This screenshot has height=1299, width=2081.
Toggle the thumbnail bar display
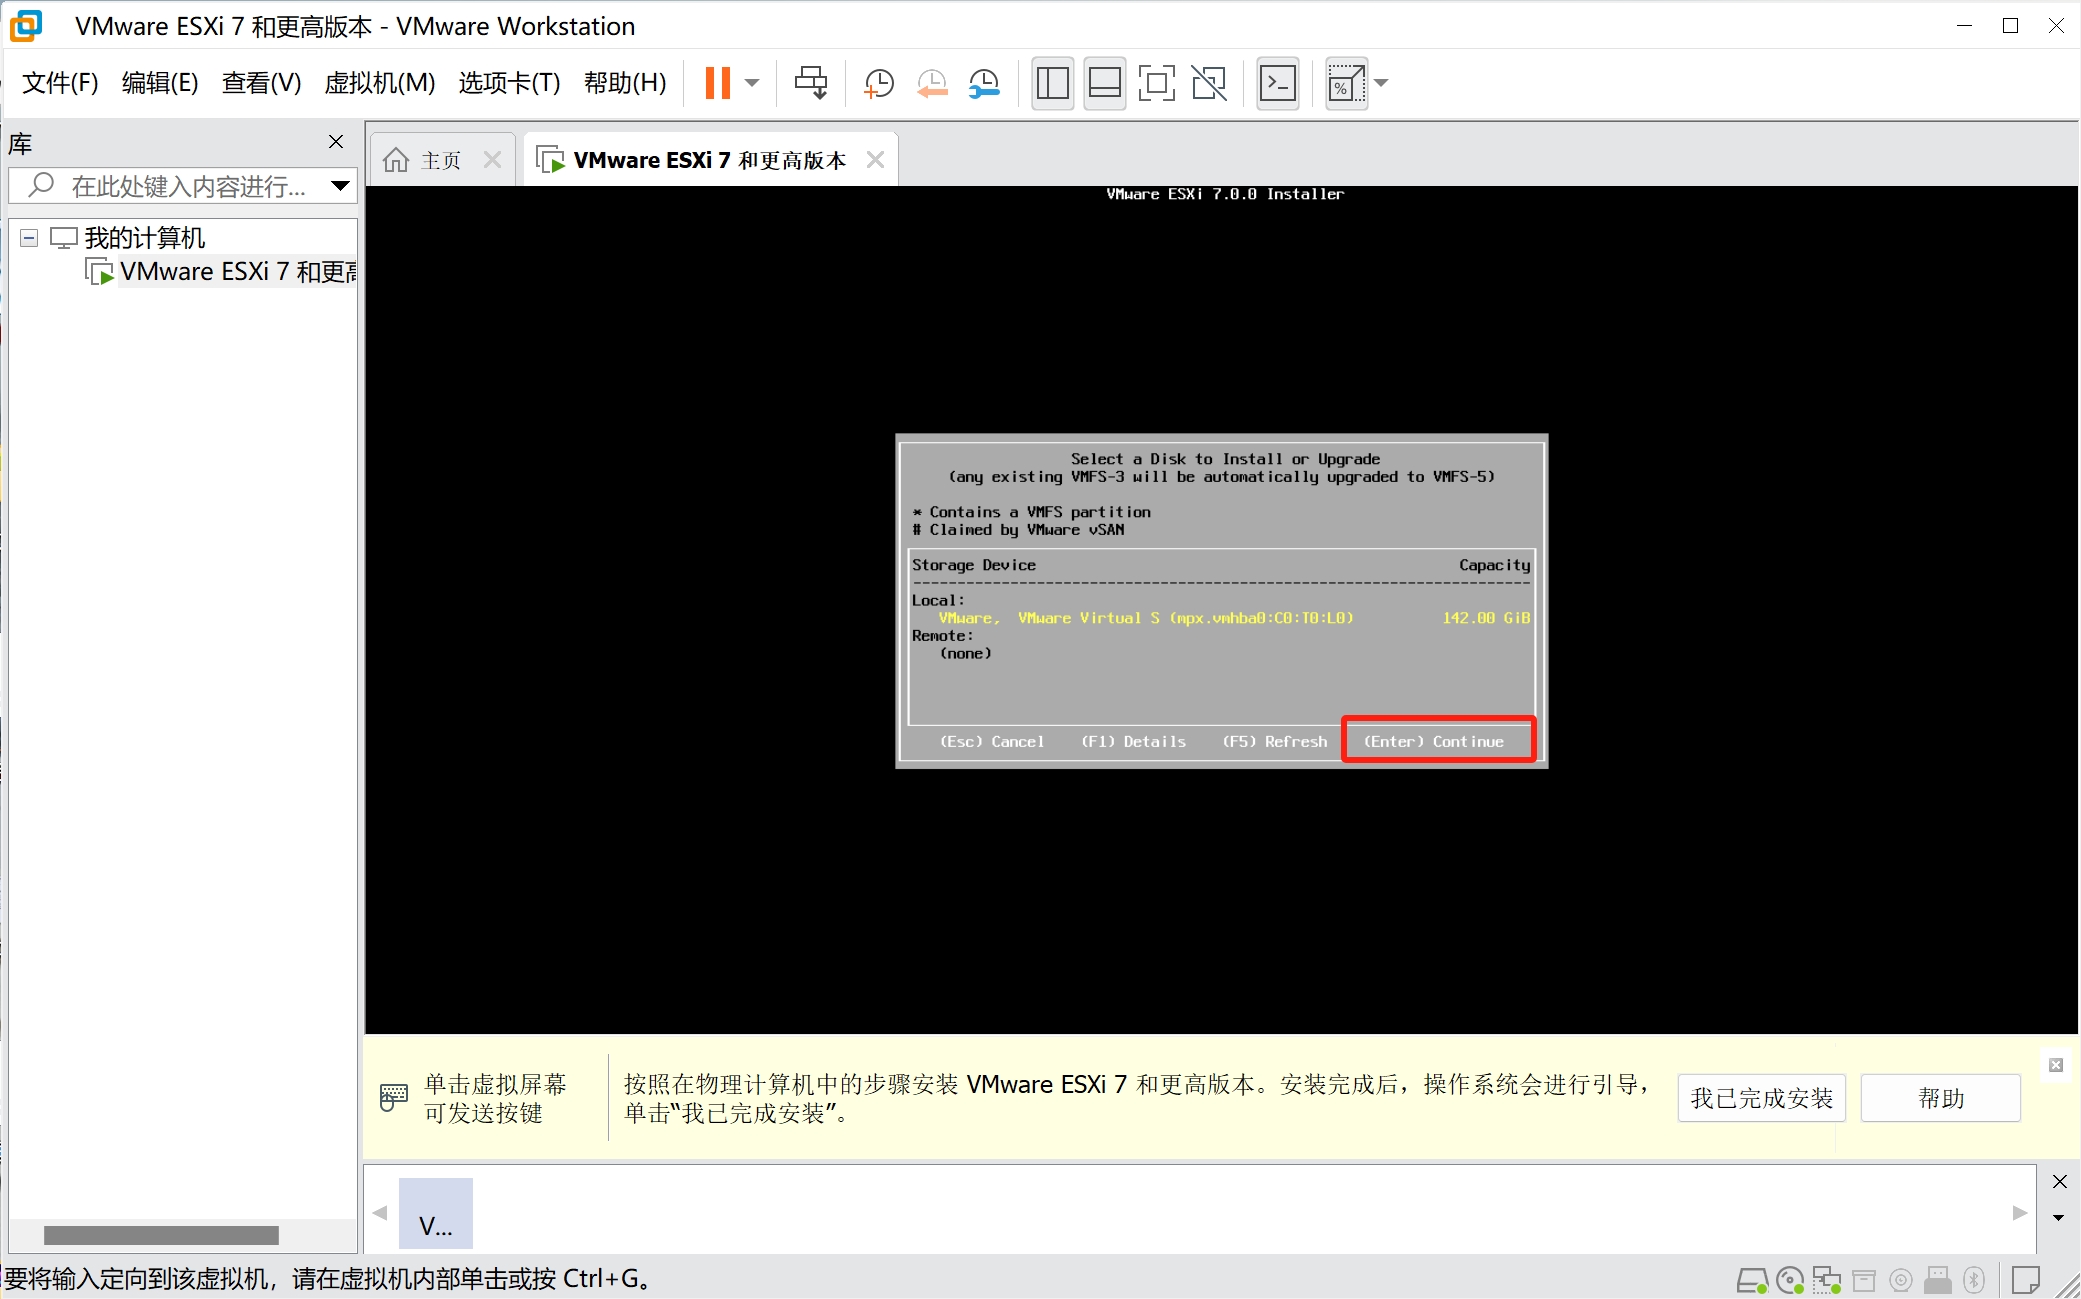pyautogui.click(x=1104, y=83)
